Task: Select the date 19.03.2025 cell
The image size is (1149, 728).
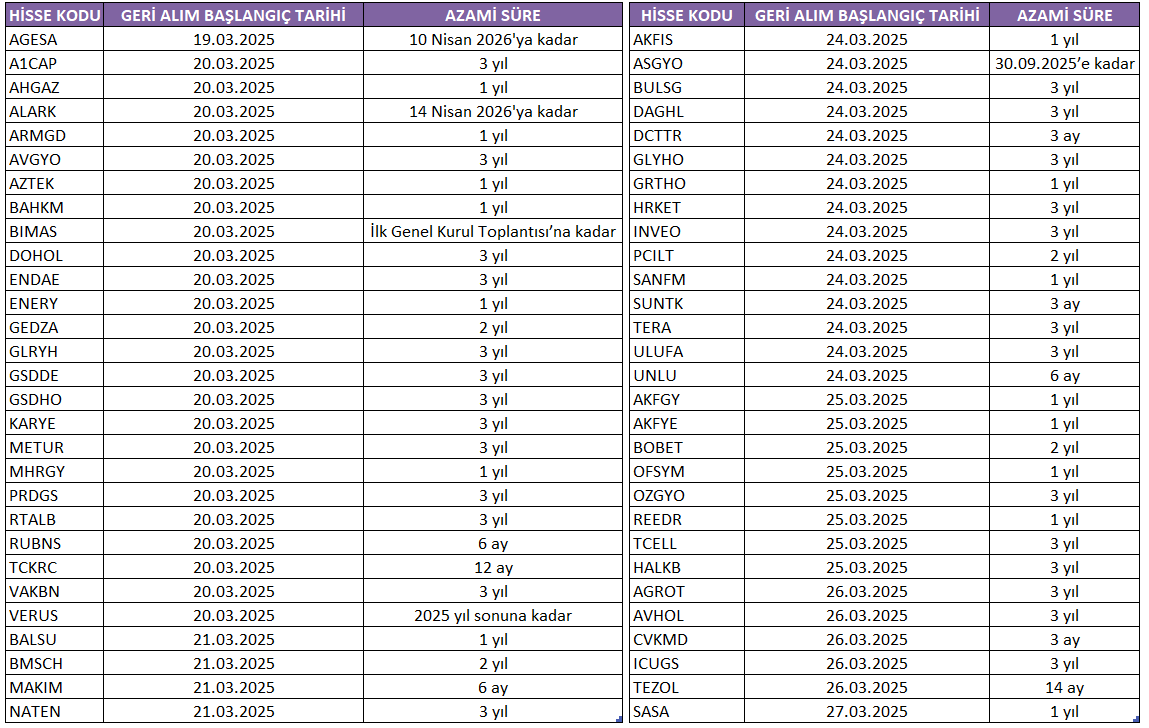Action: pos(234,40)
